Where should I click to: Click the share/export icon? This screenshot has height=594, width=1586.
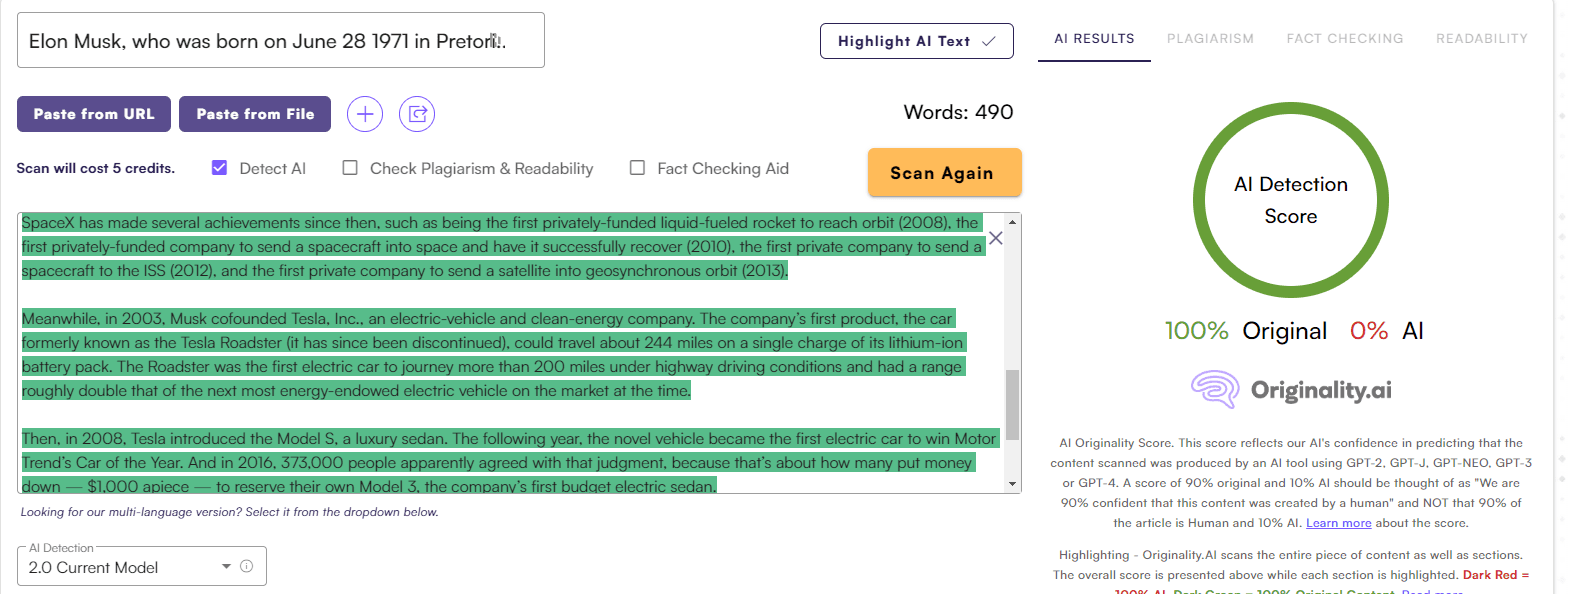(417, 114)
